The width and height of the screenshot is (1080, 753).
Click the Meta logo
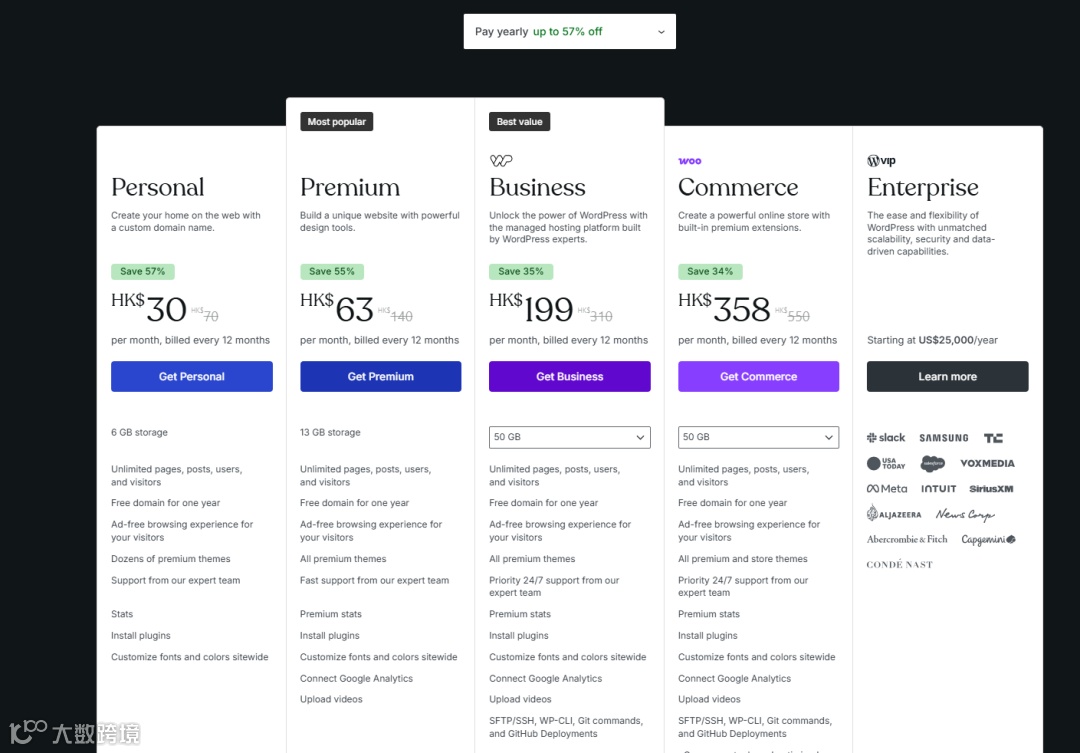887,488
